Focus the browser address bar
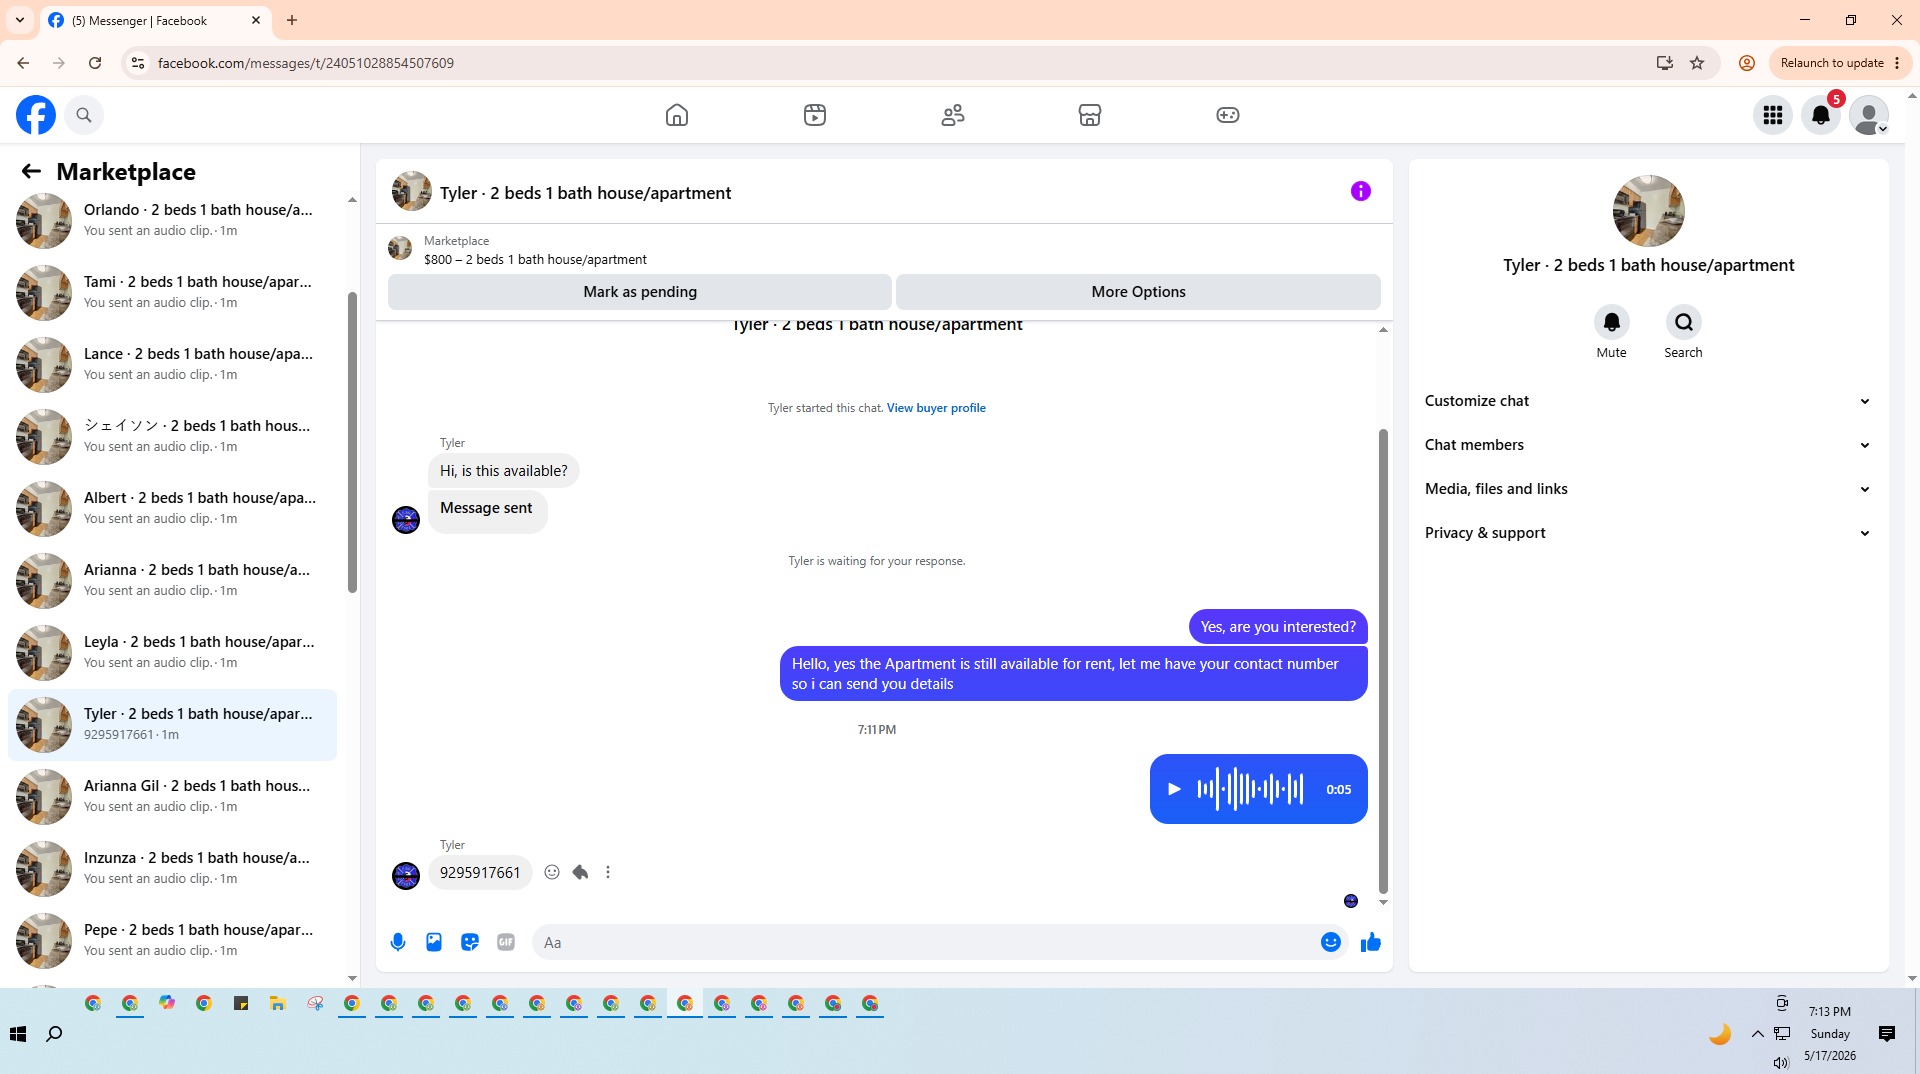The height and width of the screenshot is (1074, 1920). [900, 63]
